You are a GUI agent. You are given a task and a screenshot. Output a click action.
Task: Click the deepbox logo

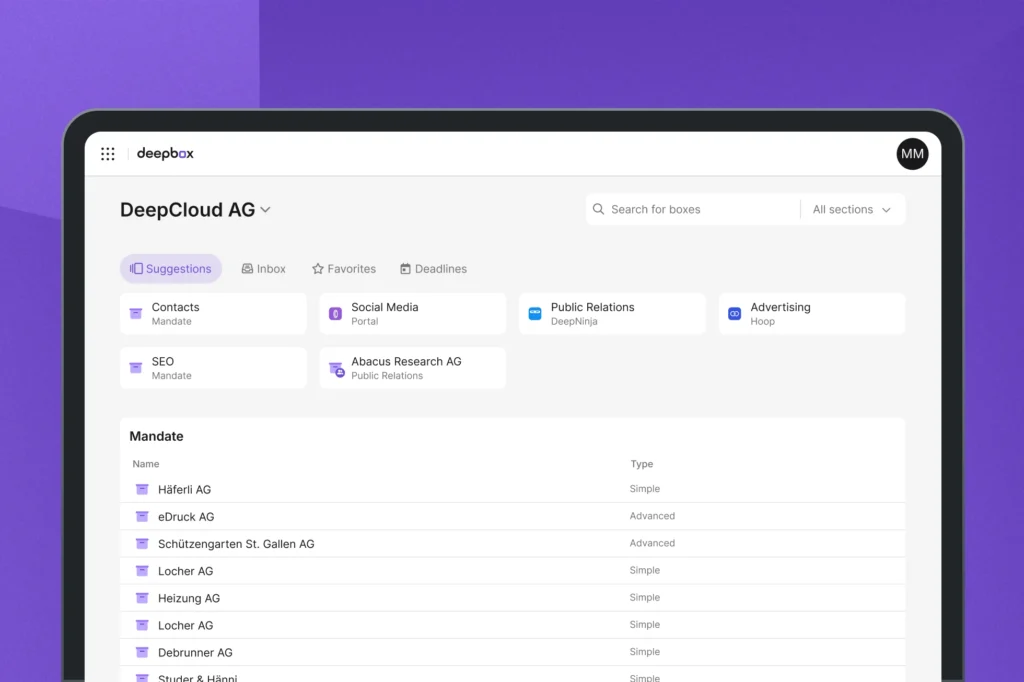[x=165, y=154]
